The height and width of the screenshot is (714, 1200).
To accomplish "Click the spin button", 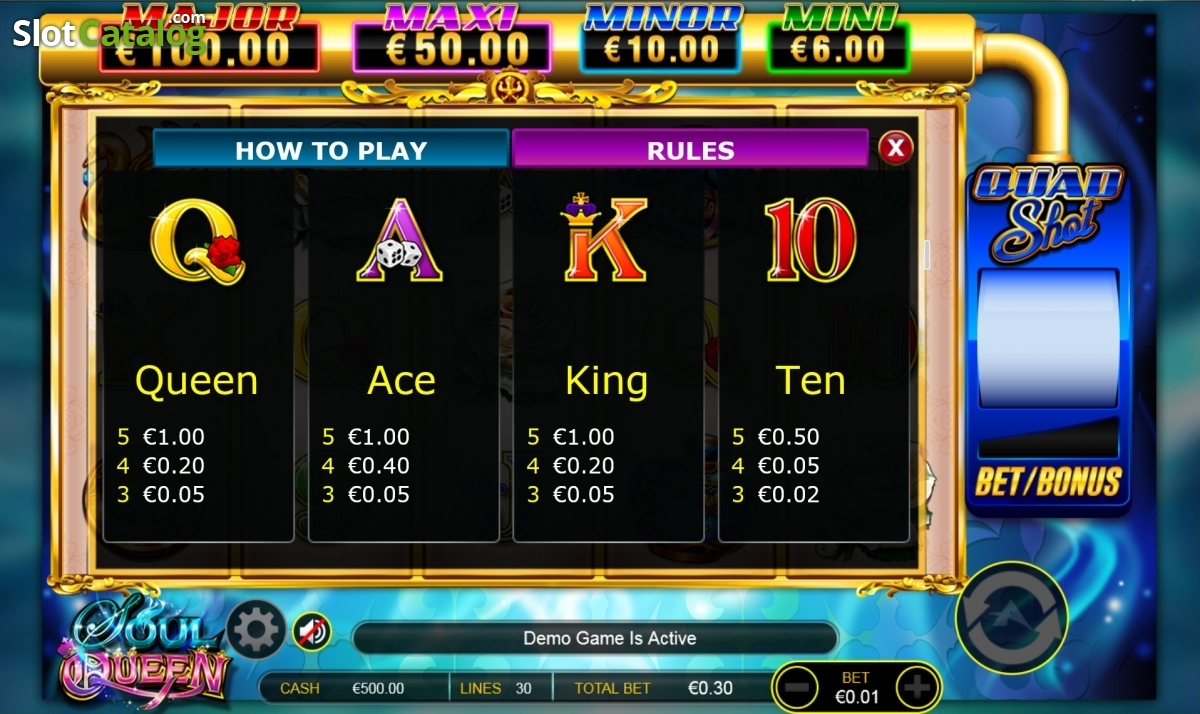I will click(x=1012, y=618).
